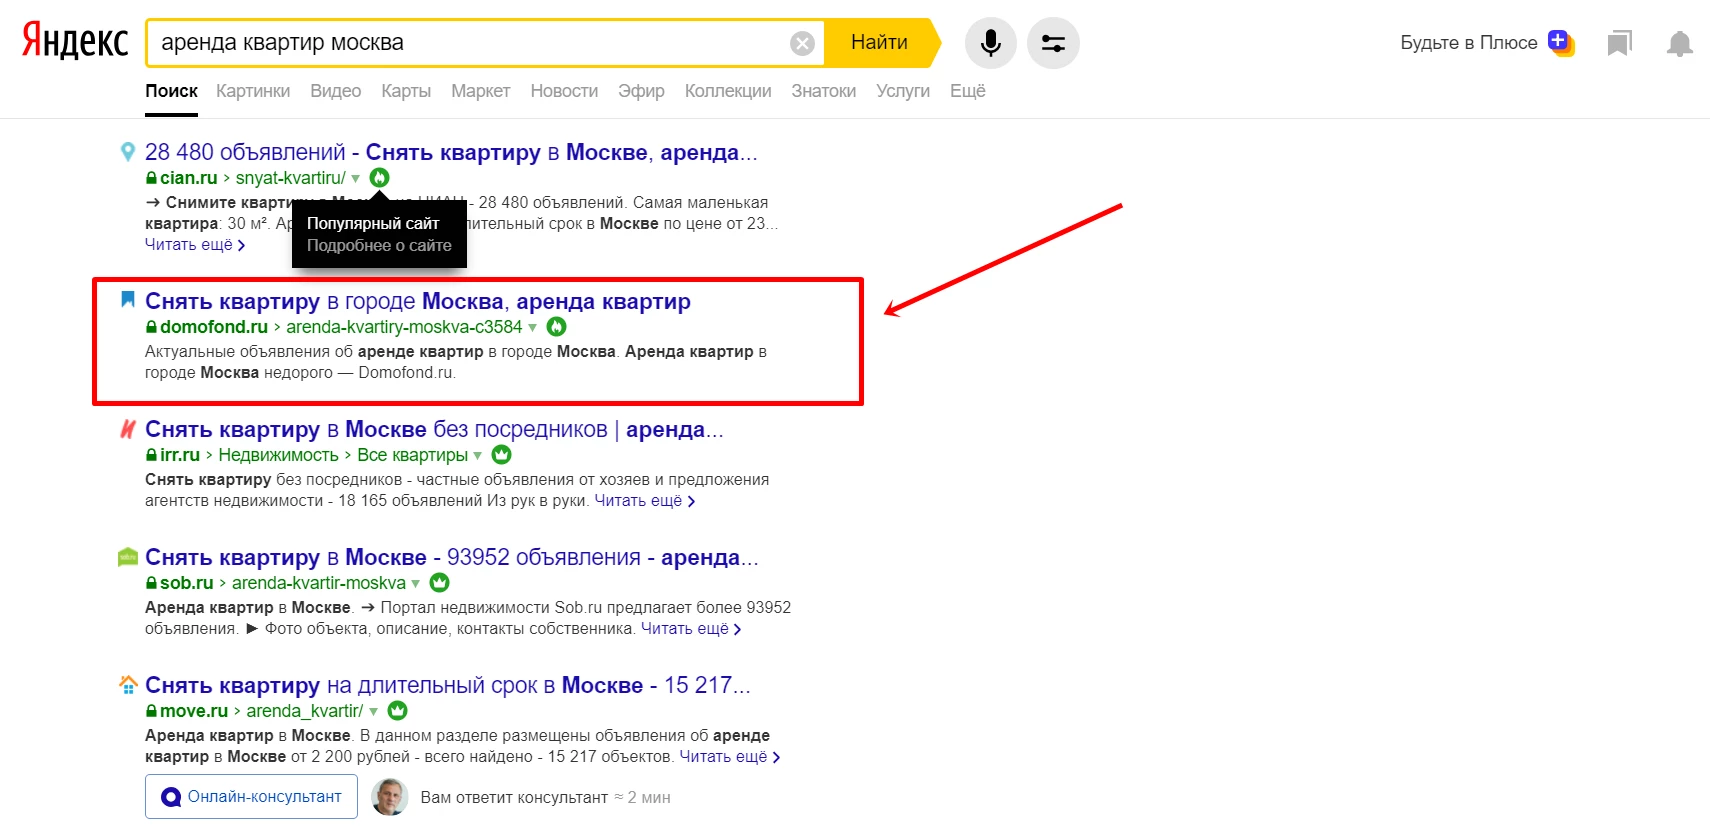Click Читать ещё under cian.ru snippet

tap(195, 245)
